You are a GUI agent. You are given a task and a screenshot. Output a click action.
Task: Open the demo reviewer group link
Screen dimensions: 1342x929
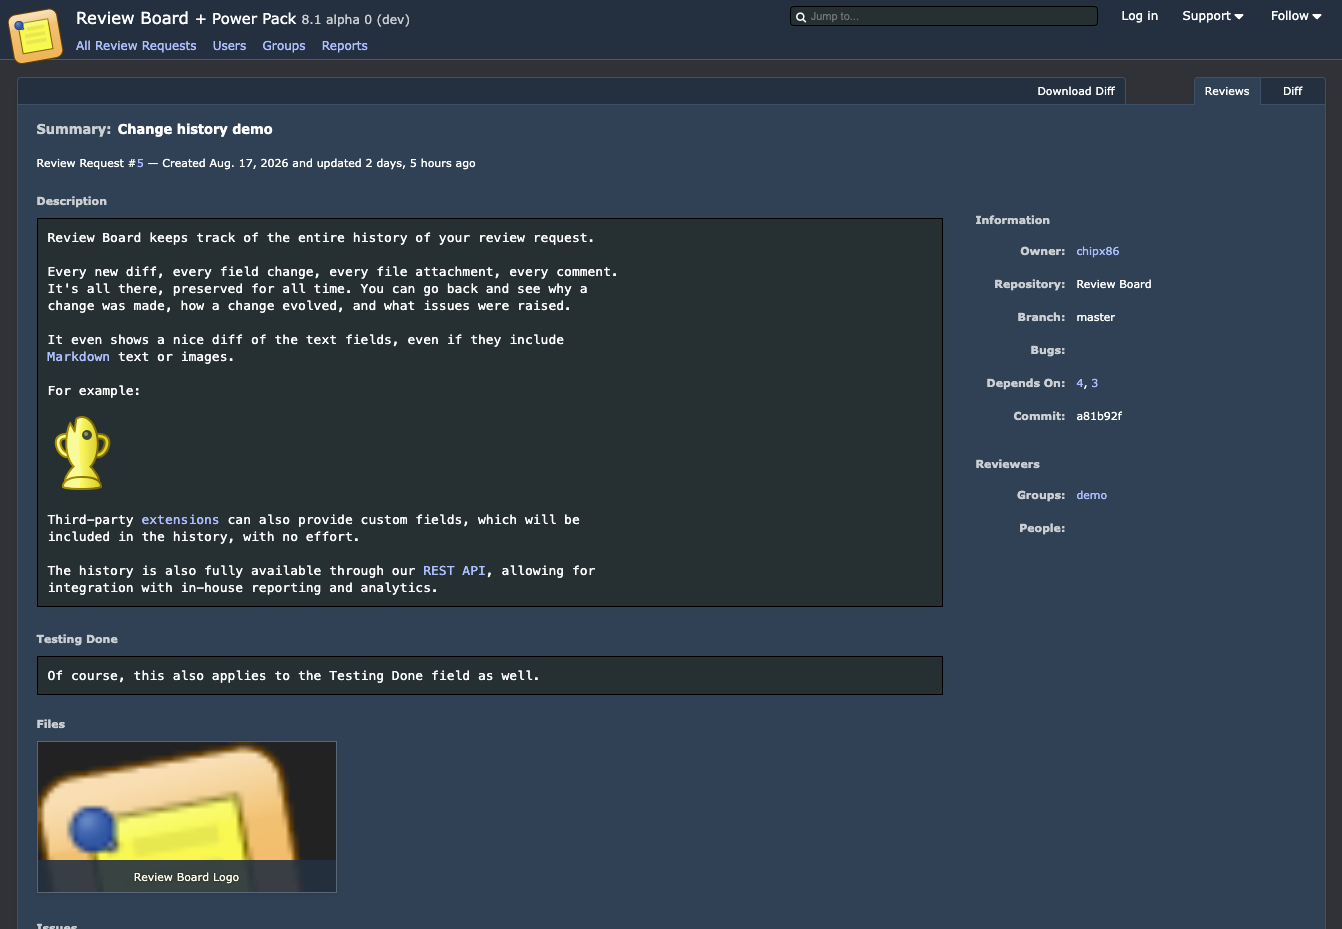tap(1092, 495)
